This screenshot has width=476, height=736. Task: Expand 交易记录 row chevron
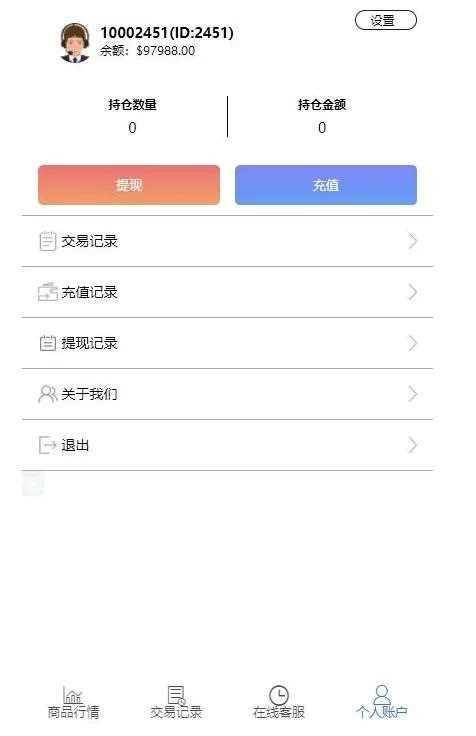tap(412, 241)
